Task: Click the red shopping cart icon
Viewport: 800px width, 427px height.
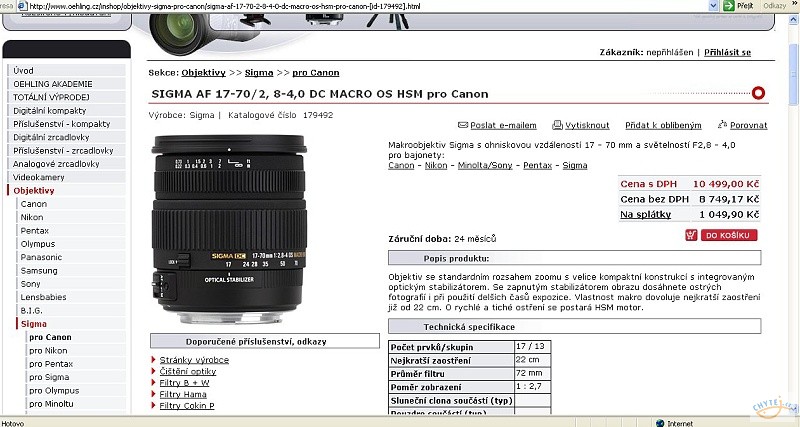Action: click(x=691, y=235)
